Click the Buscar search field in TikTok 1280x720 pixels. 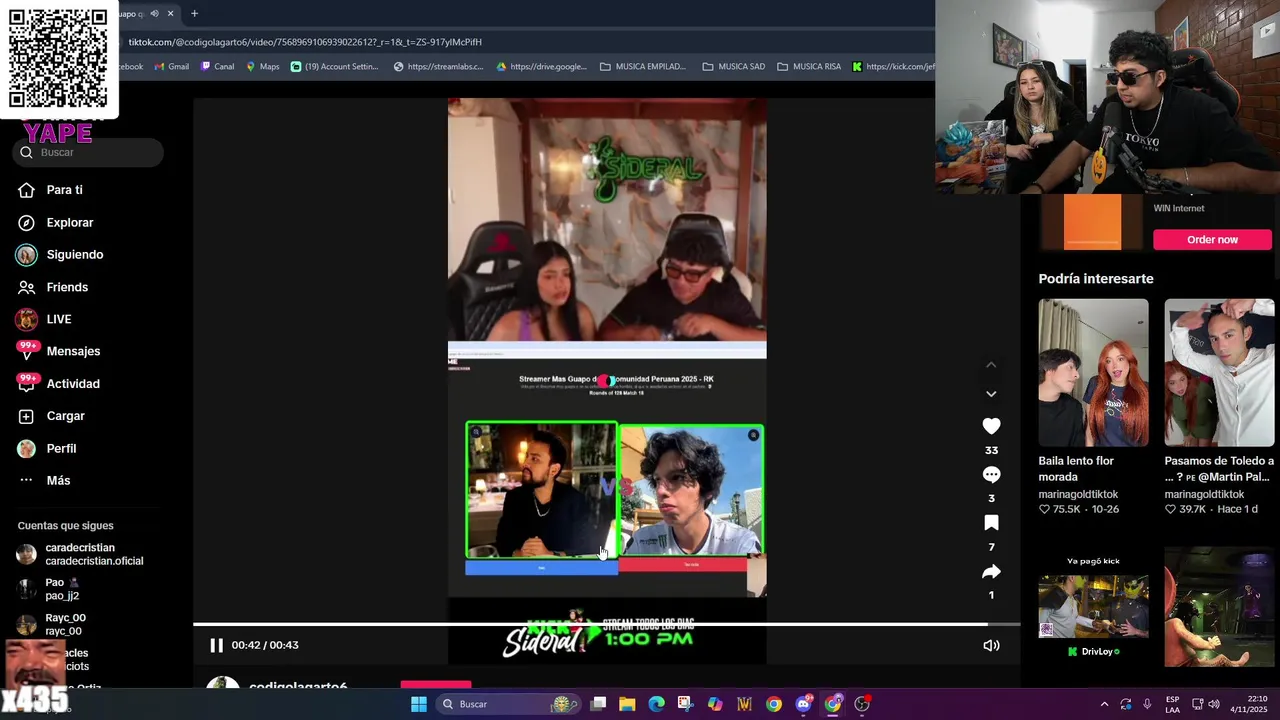[89, 152]
